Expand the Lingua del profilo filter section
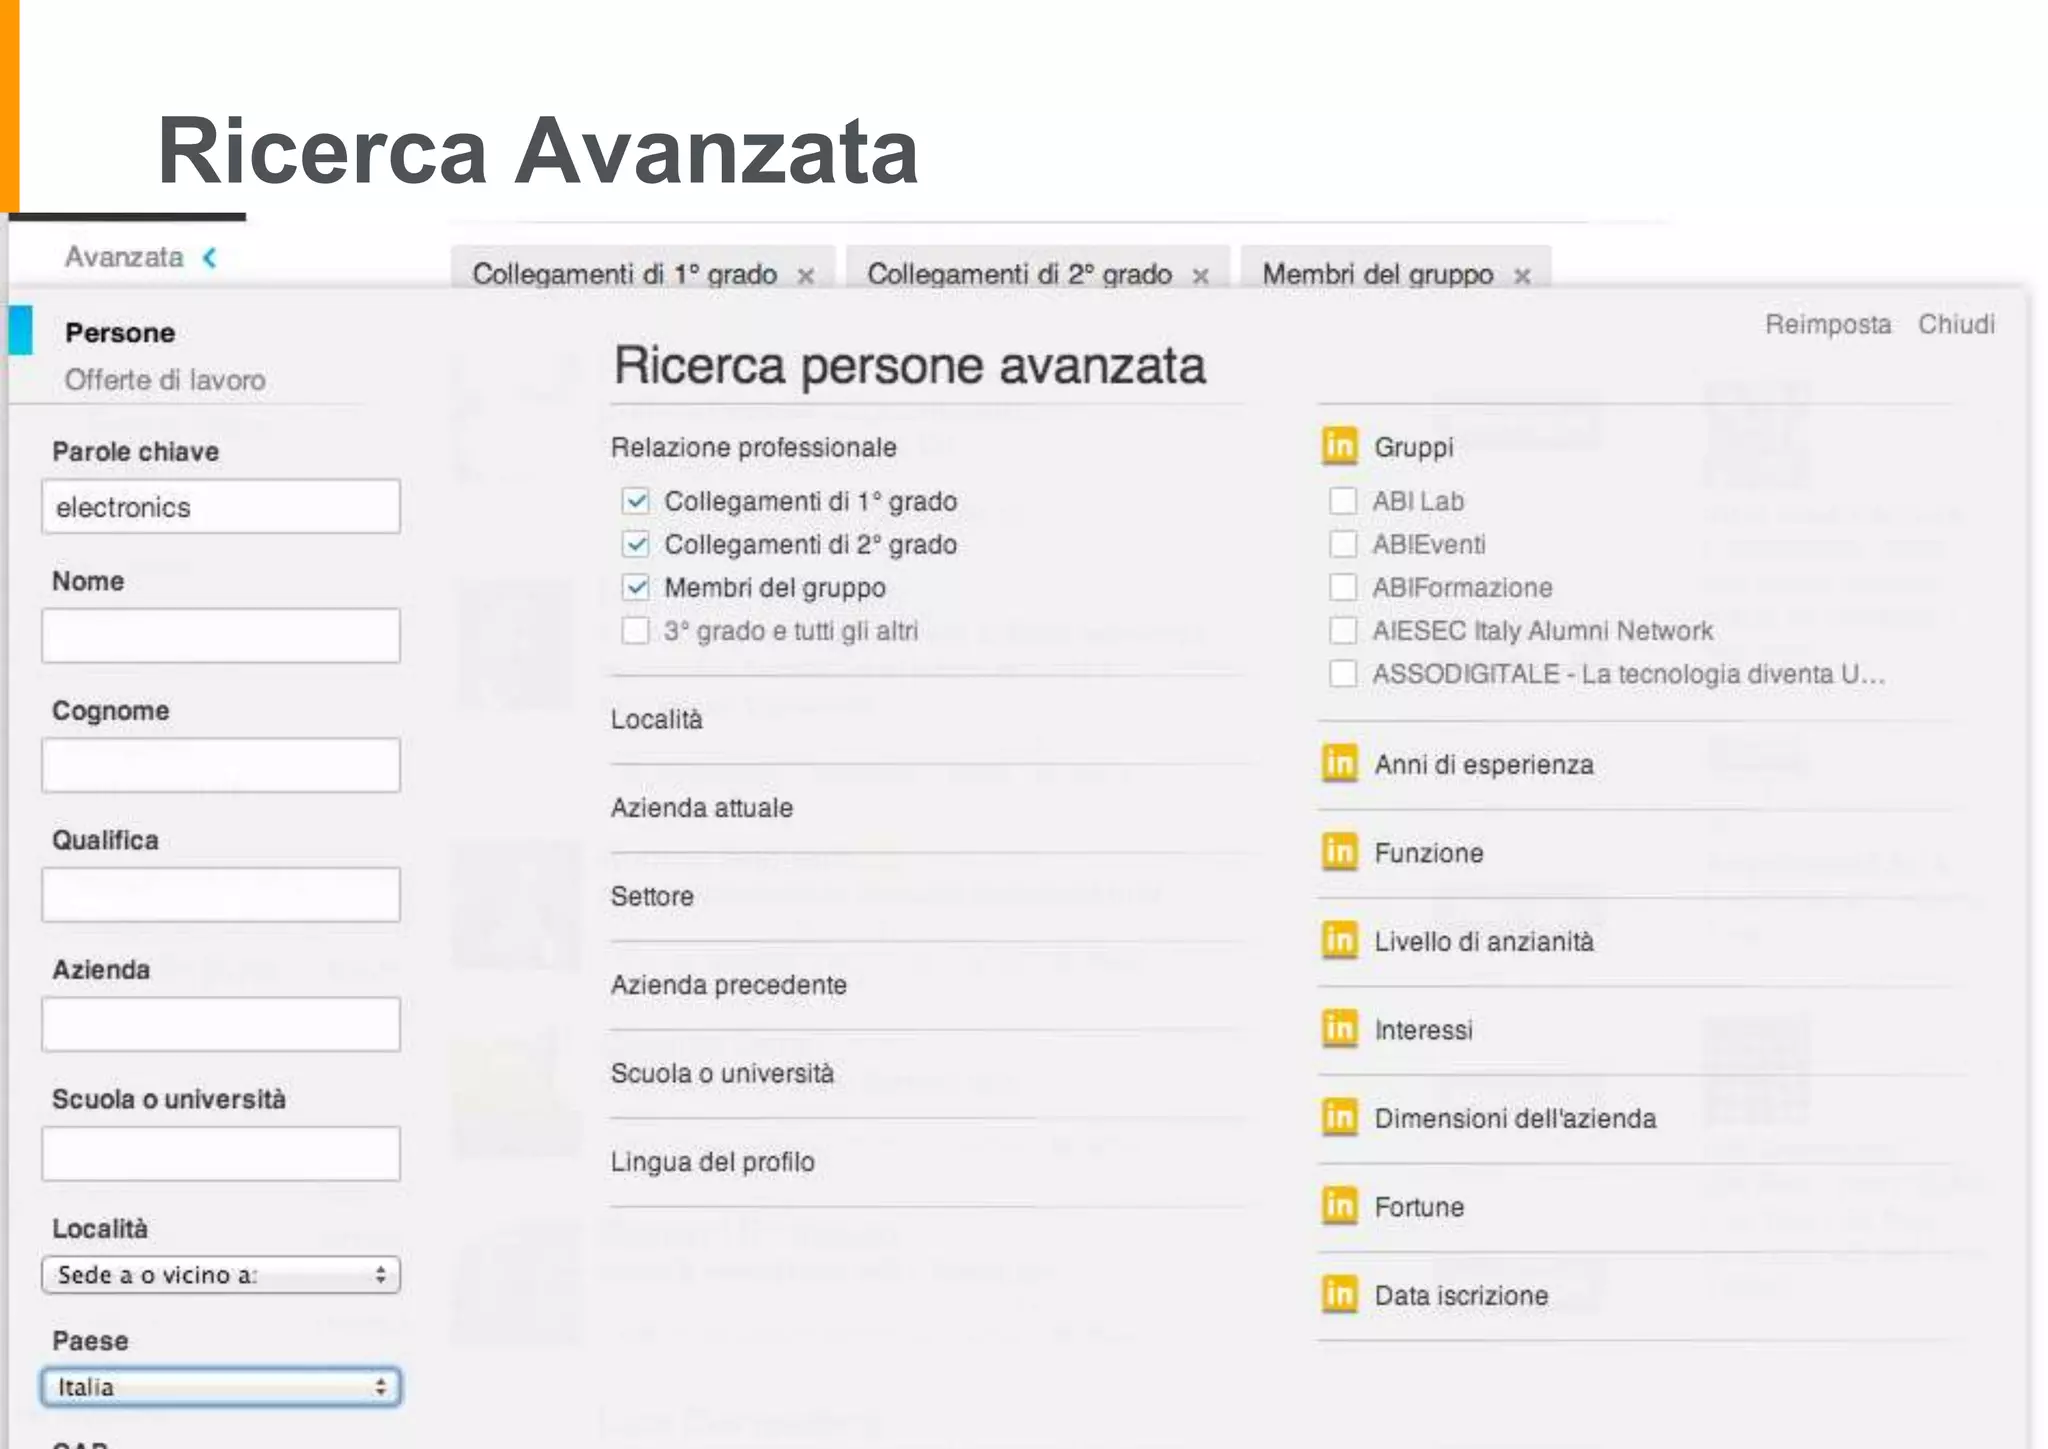The height and width of the screenshot is (1449, 2048). click(x=713, y=1162)
